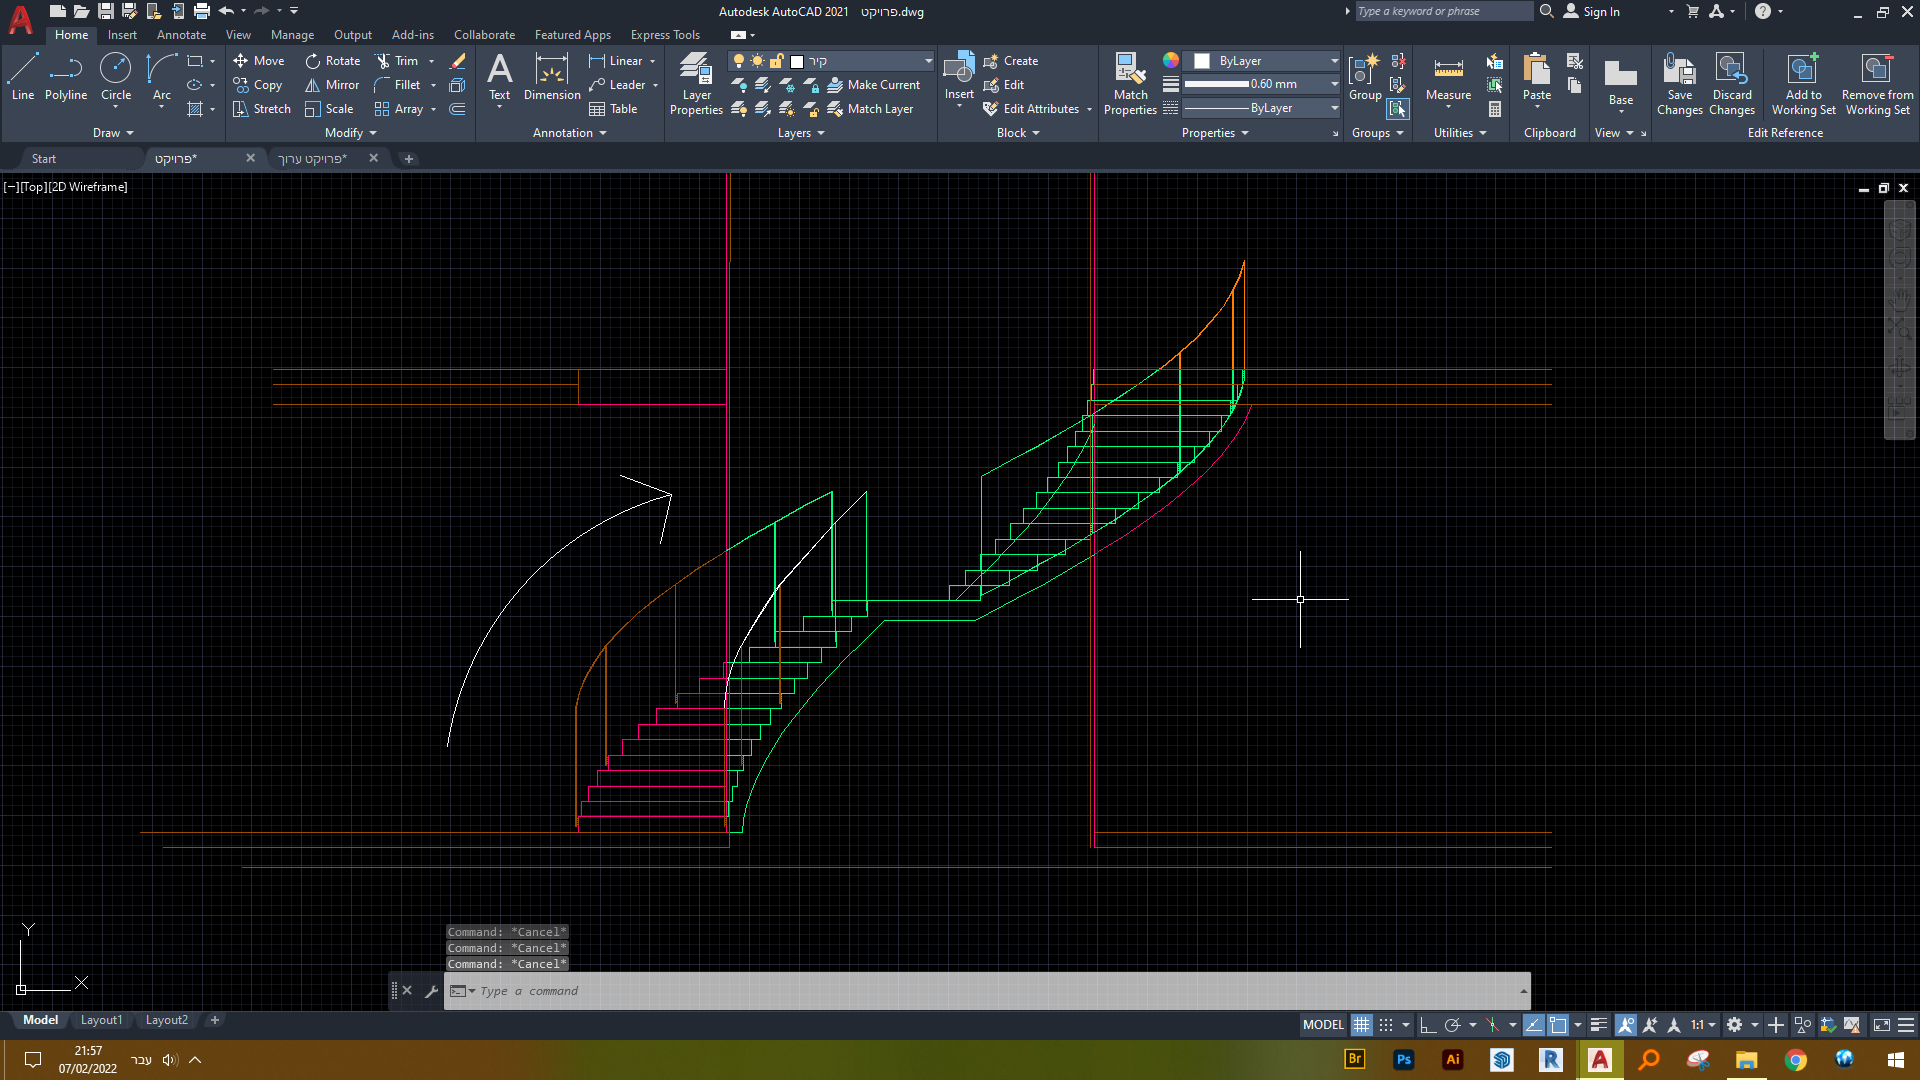Click the Mirror button

coord(332,85)
